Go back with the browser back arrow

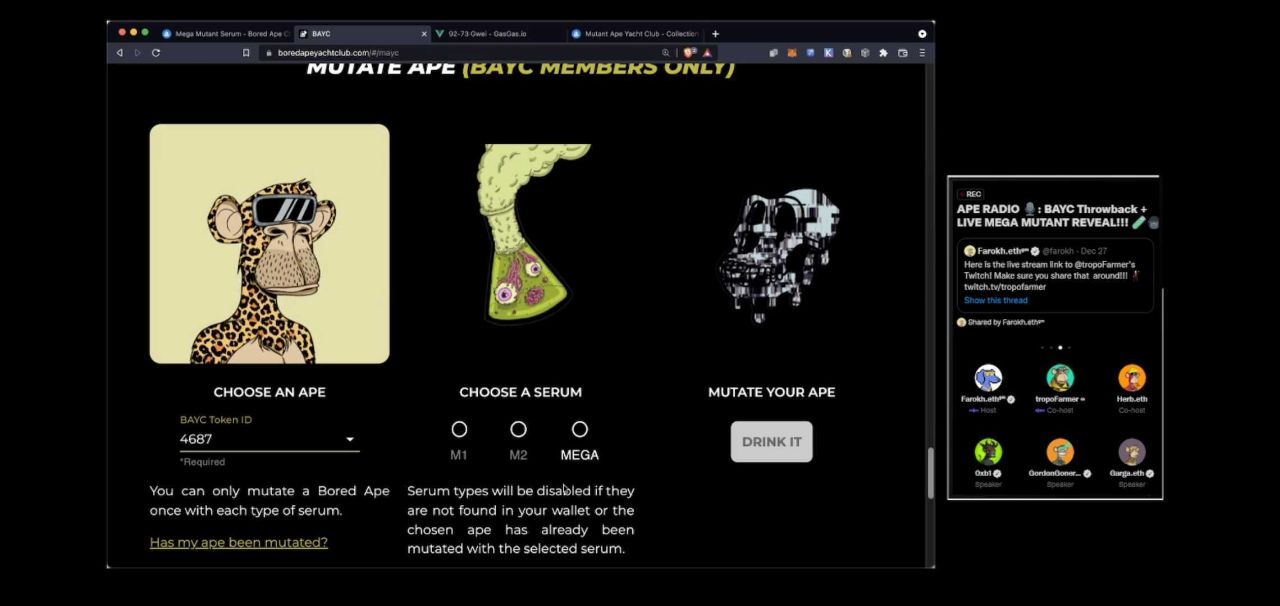point(120,52)
